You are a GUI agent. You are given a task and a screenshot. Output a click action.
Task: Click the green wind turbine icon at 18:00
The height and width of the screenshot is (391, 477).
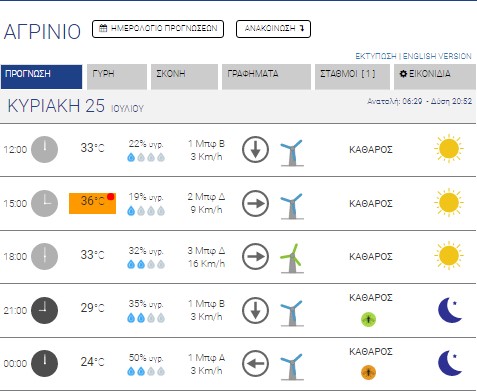[x=292, y=258]
